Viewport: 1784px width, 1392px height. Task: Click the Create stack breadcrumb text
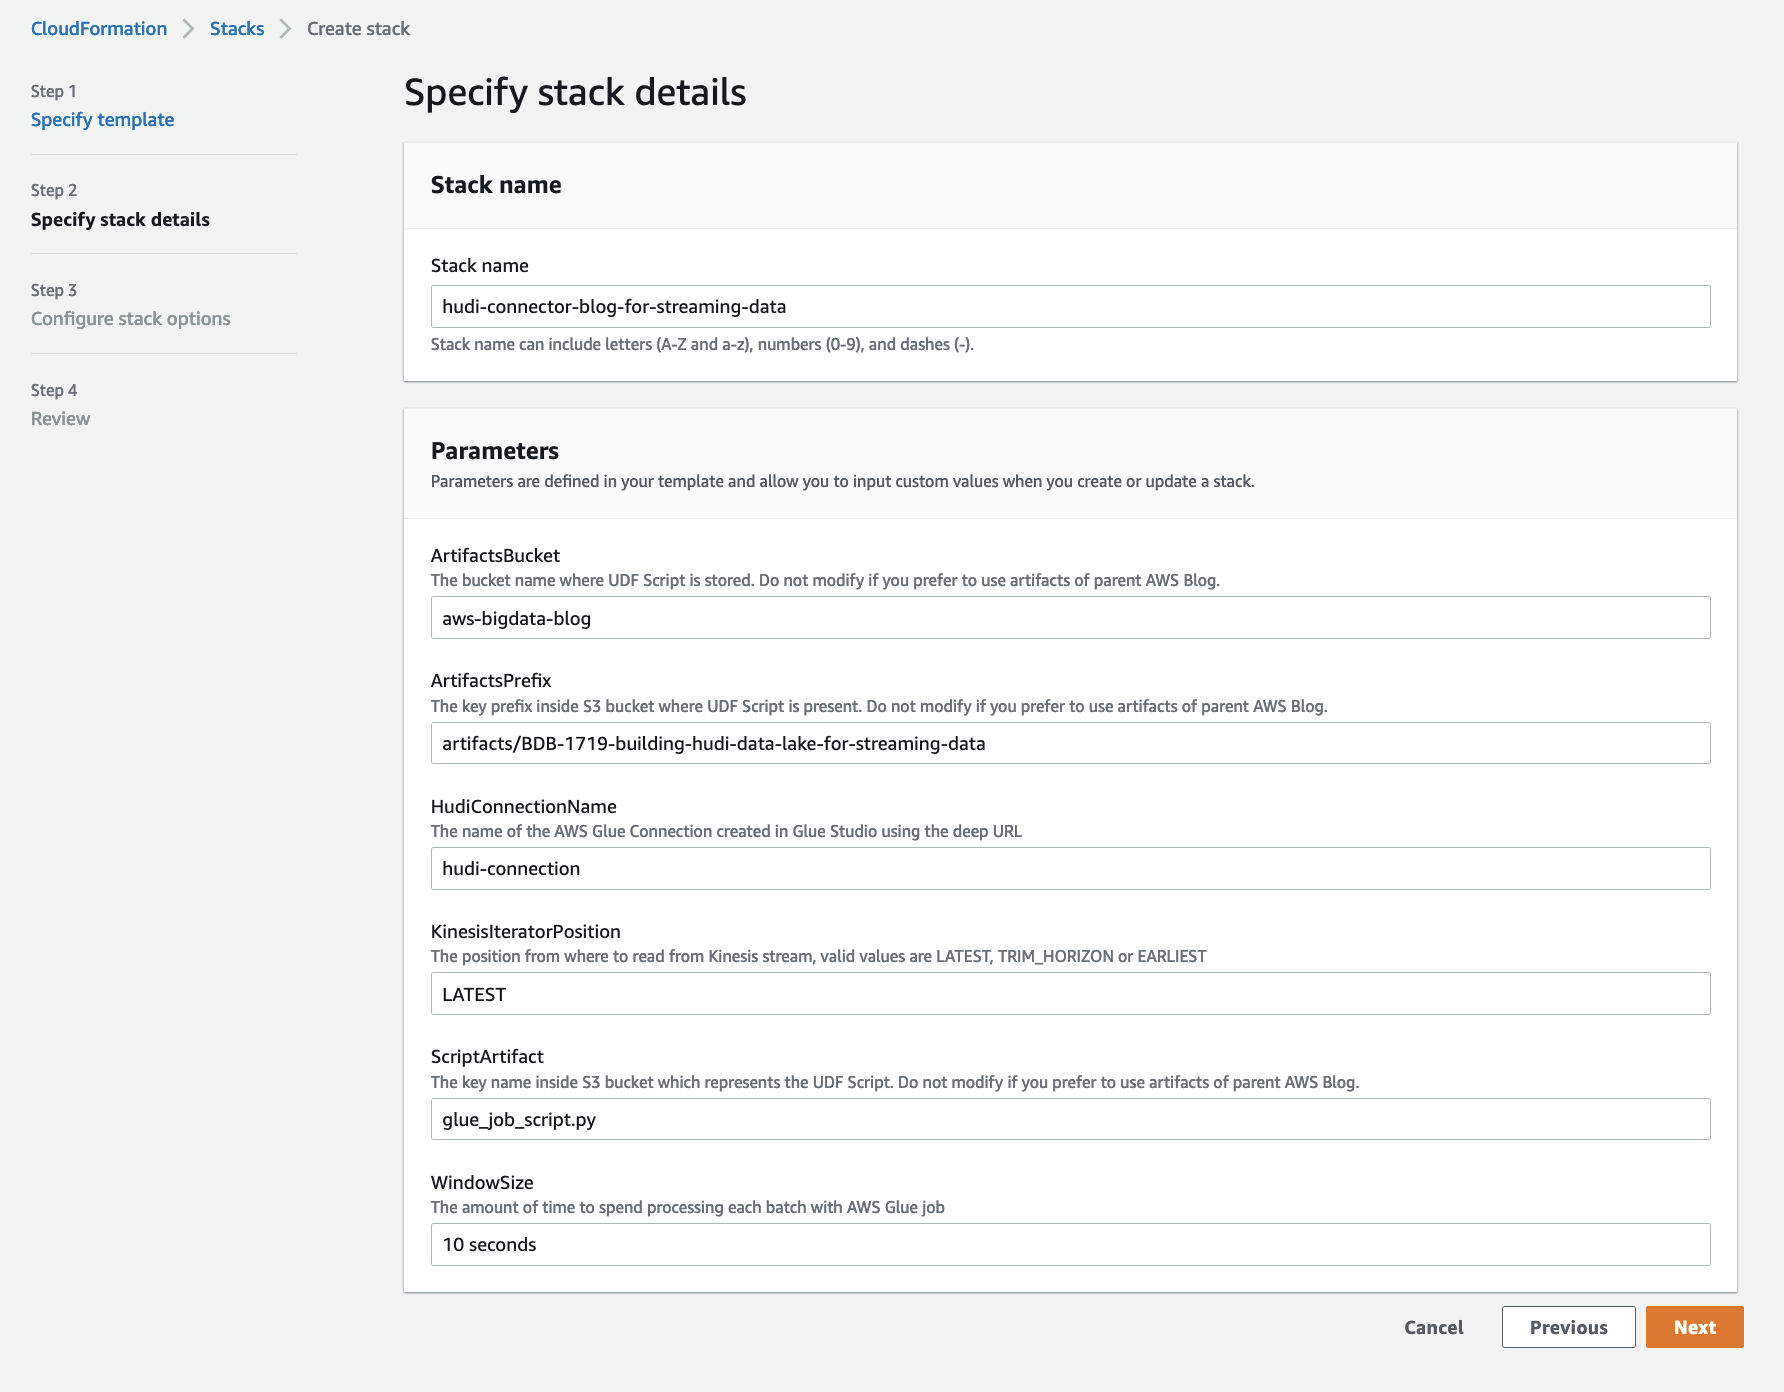point(358,29)
